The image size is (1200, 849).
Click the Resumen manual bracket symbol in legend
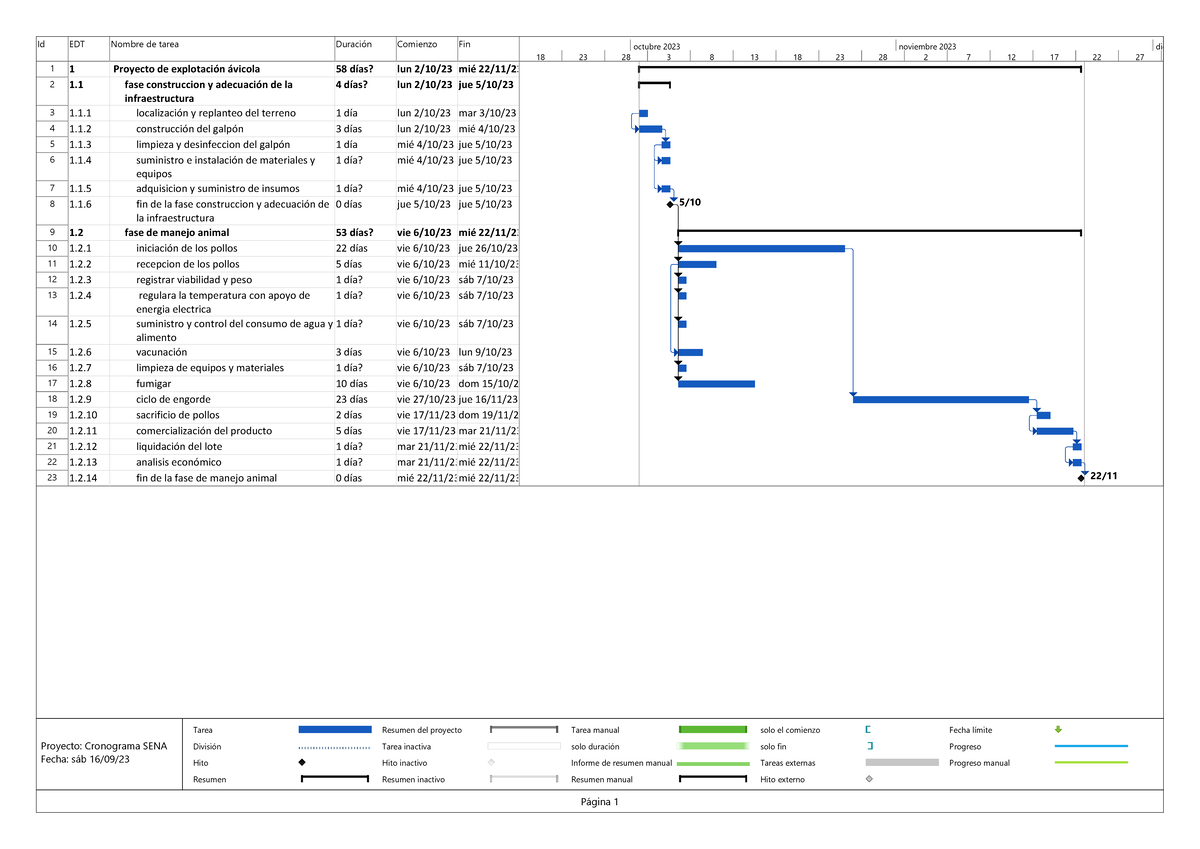[x=713, y=779]
